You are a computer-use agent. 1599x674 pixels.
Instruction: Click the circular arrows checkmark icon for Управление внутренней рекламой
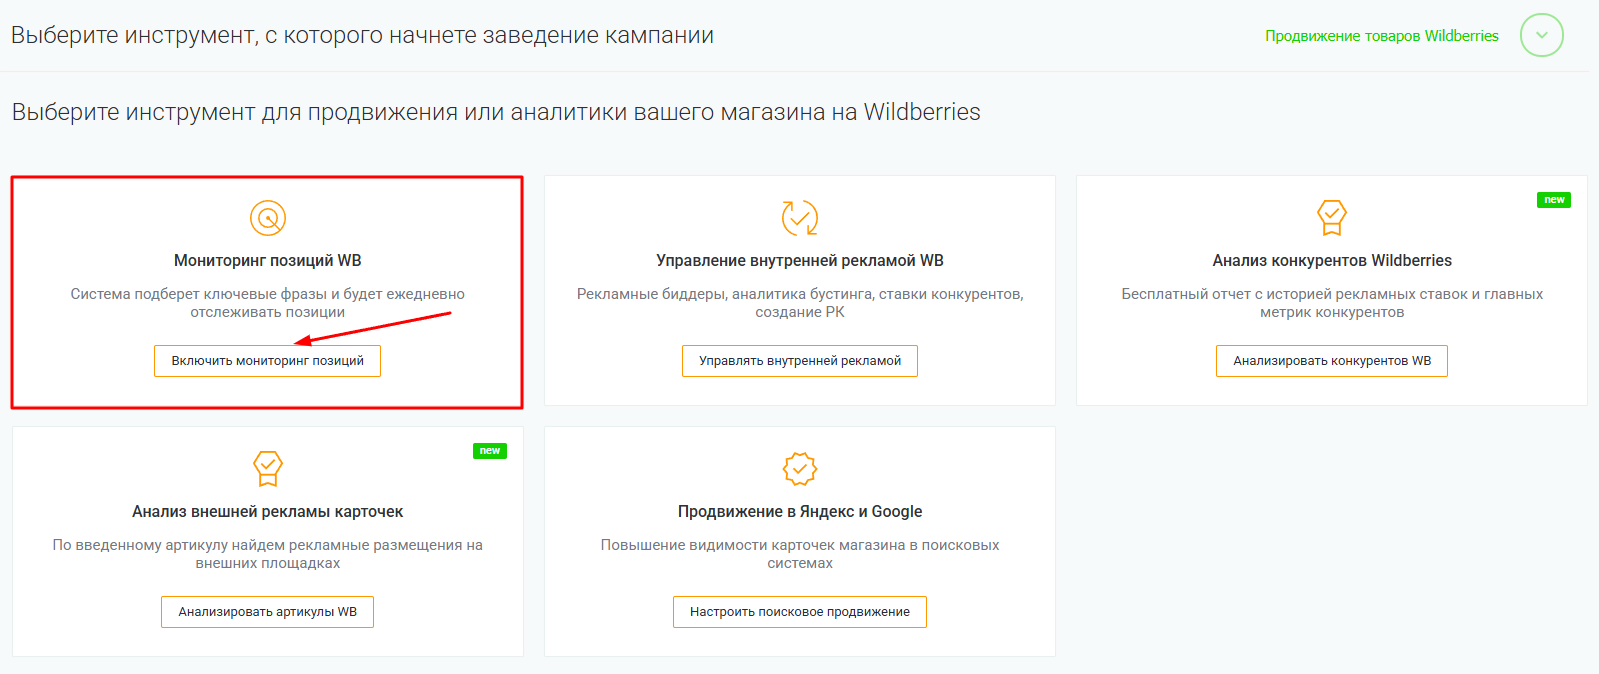click(x=800, y=217)
